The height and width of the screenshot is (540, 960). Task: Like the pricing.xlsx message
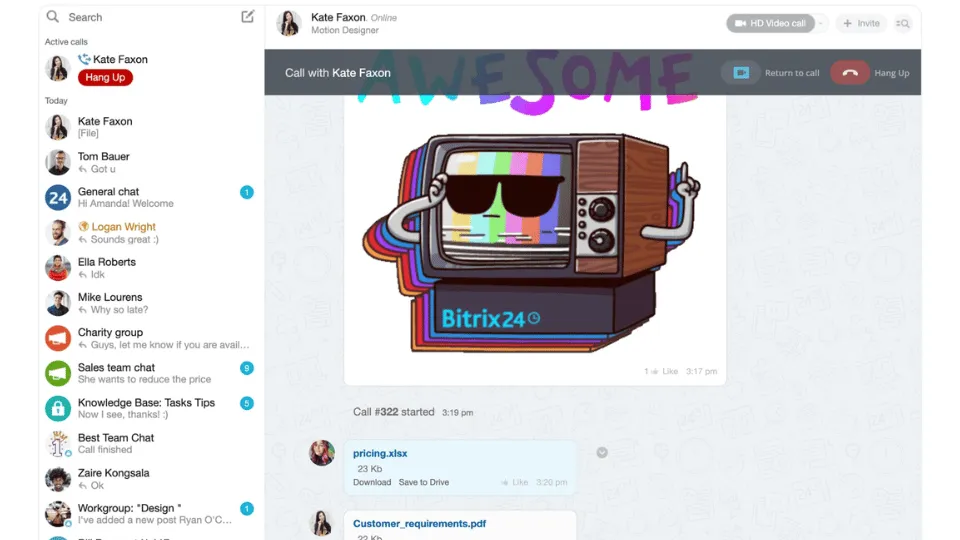[x=514, y=482]
